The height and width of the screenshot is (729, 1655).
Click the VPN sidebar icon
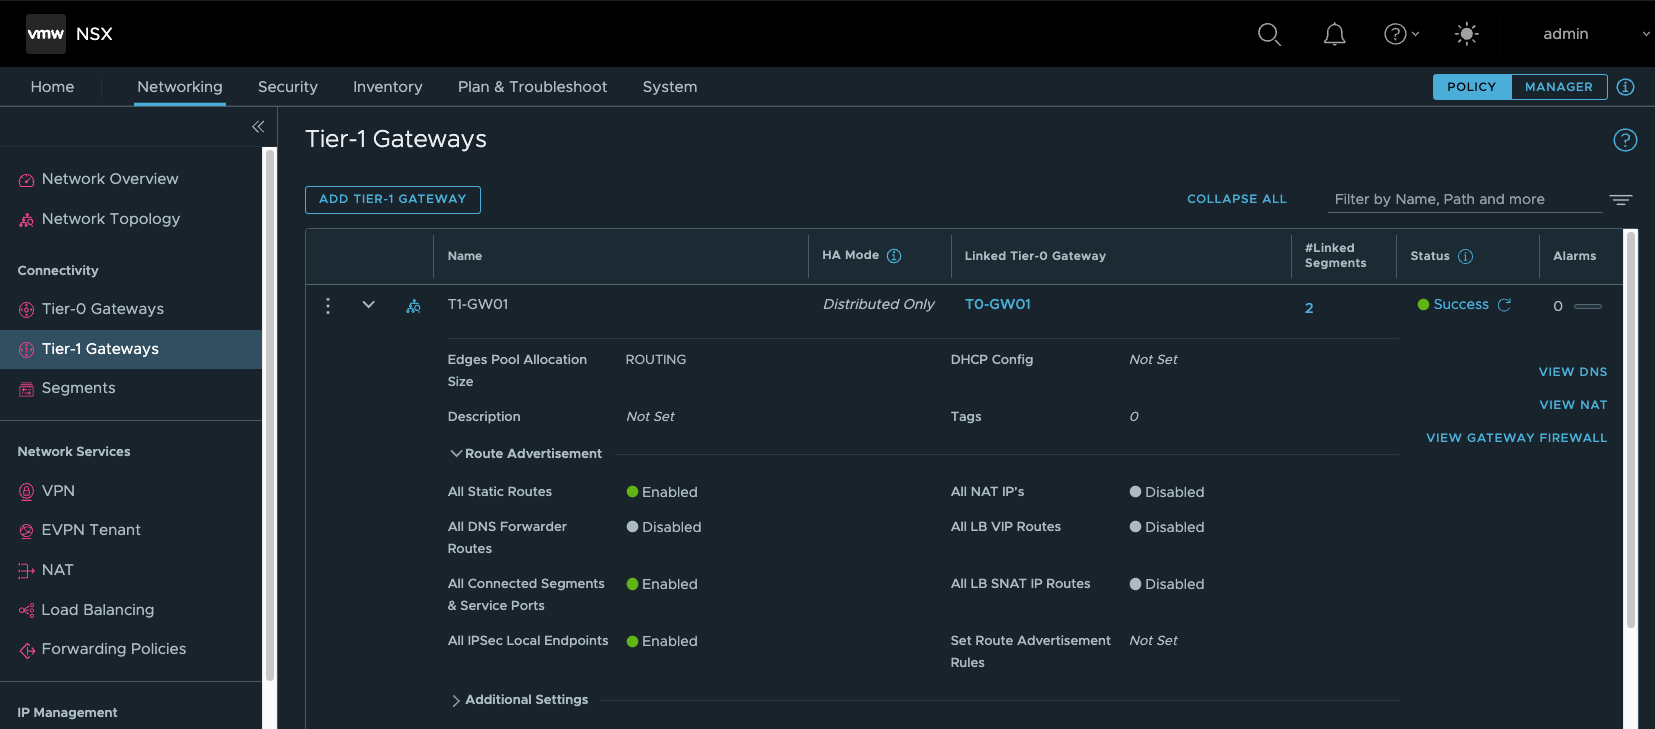coord(26,492)
